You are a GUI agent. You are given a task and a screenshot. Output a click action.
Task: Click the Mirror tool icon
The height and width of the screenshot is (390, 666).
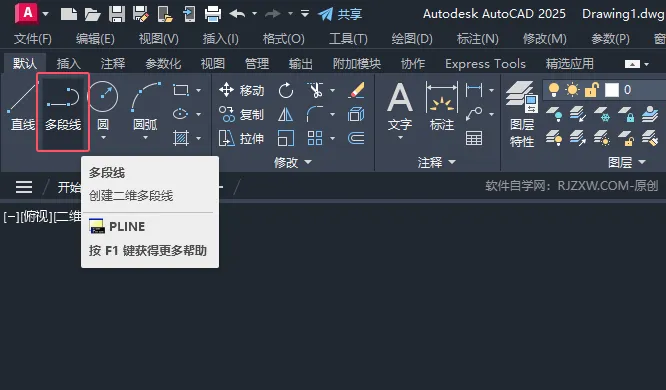tap(285, 114)
